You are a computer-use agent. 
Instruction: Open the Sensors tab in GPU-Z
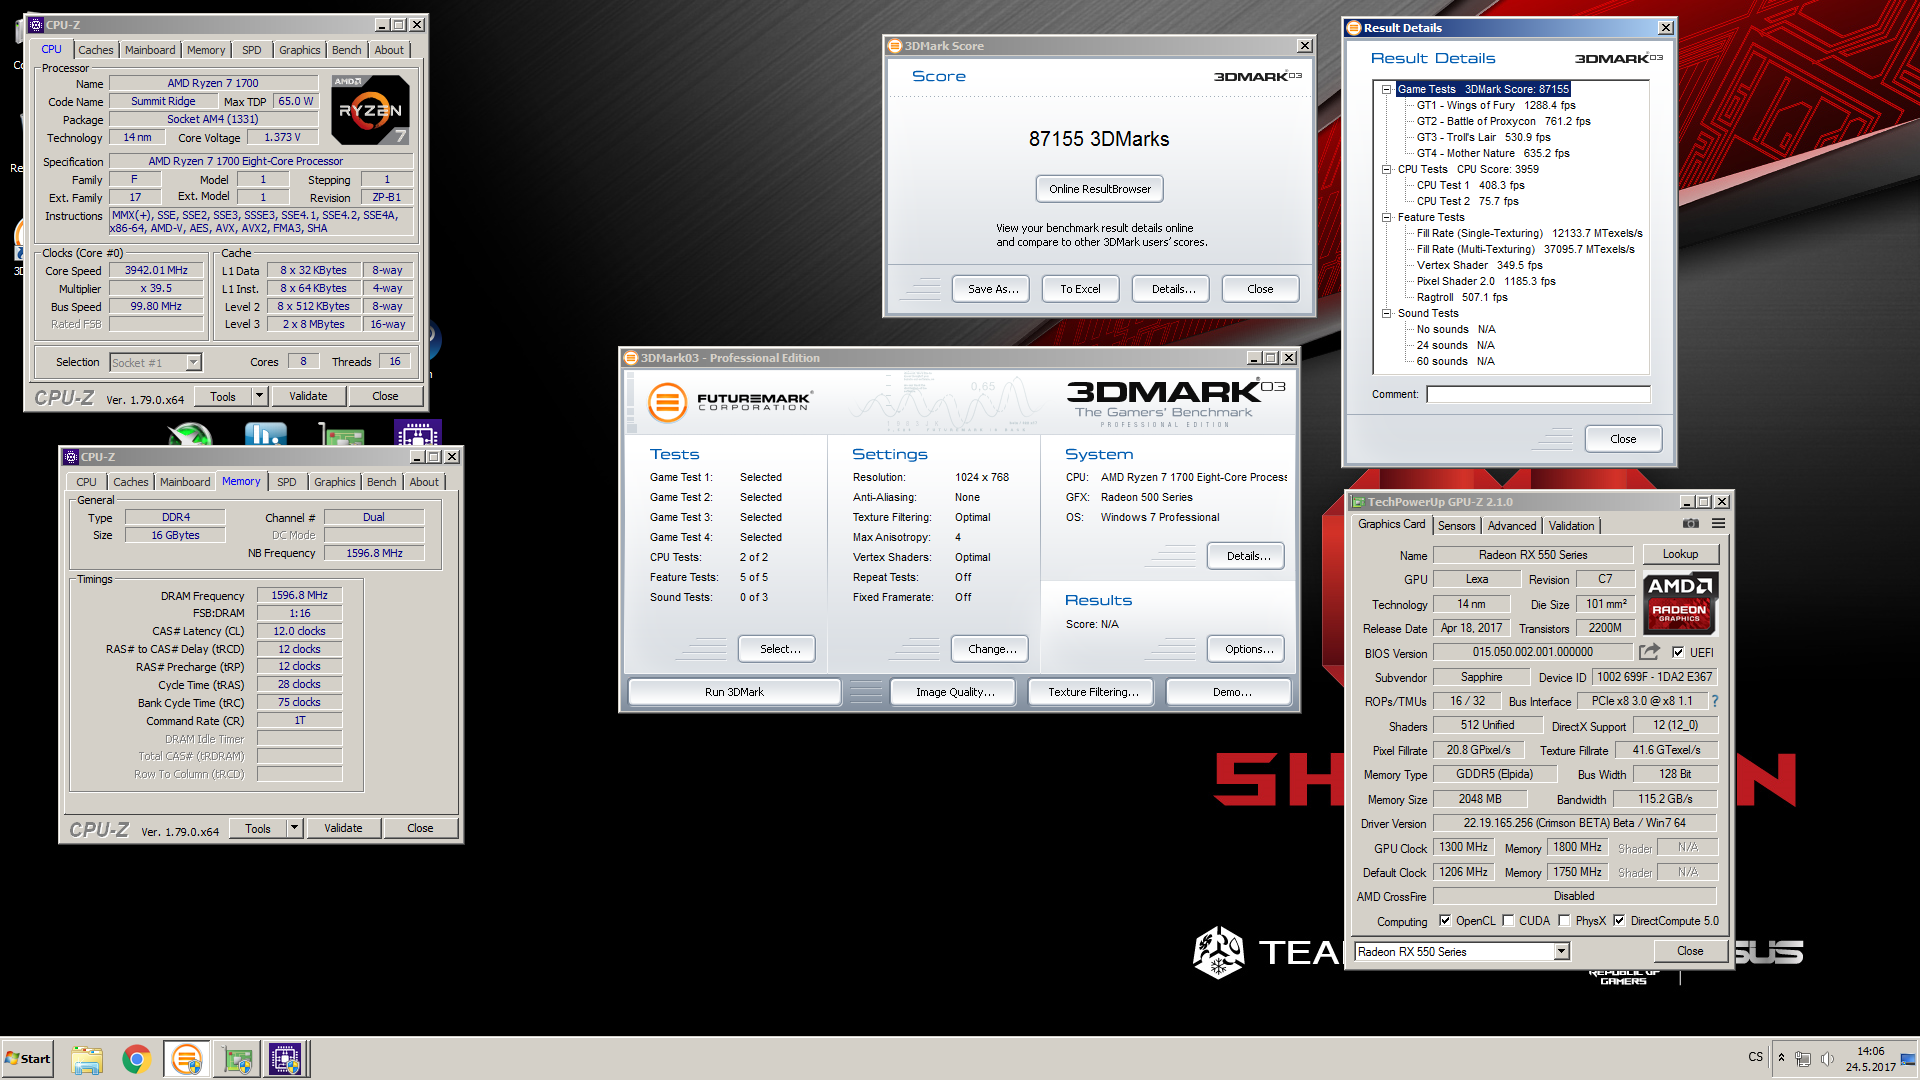pyautogui.click(x=1456, y=526)
